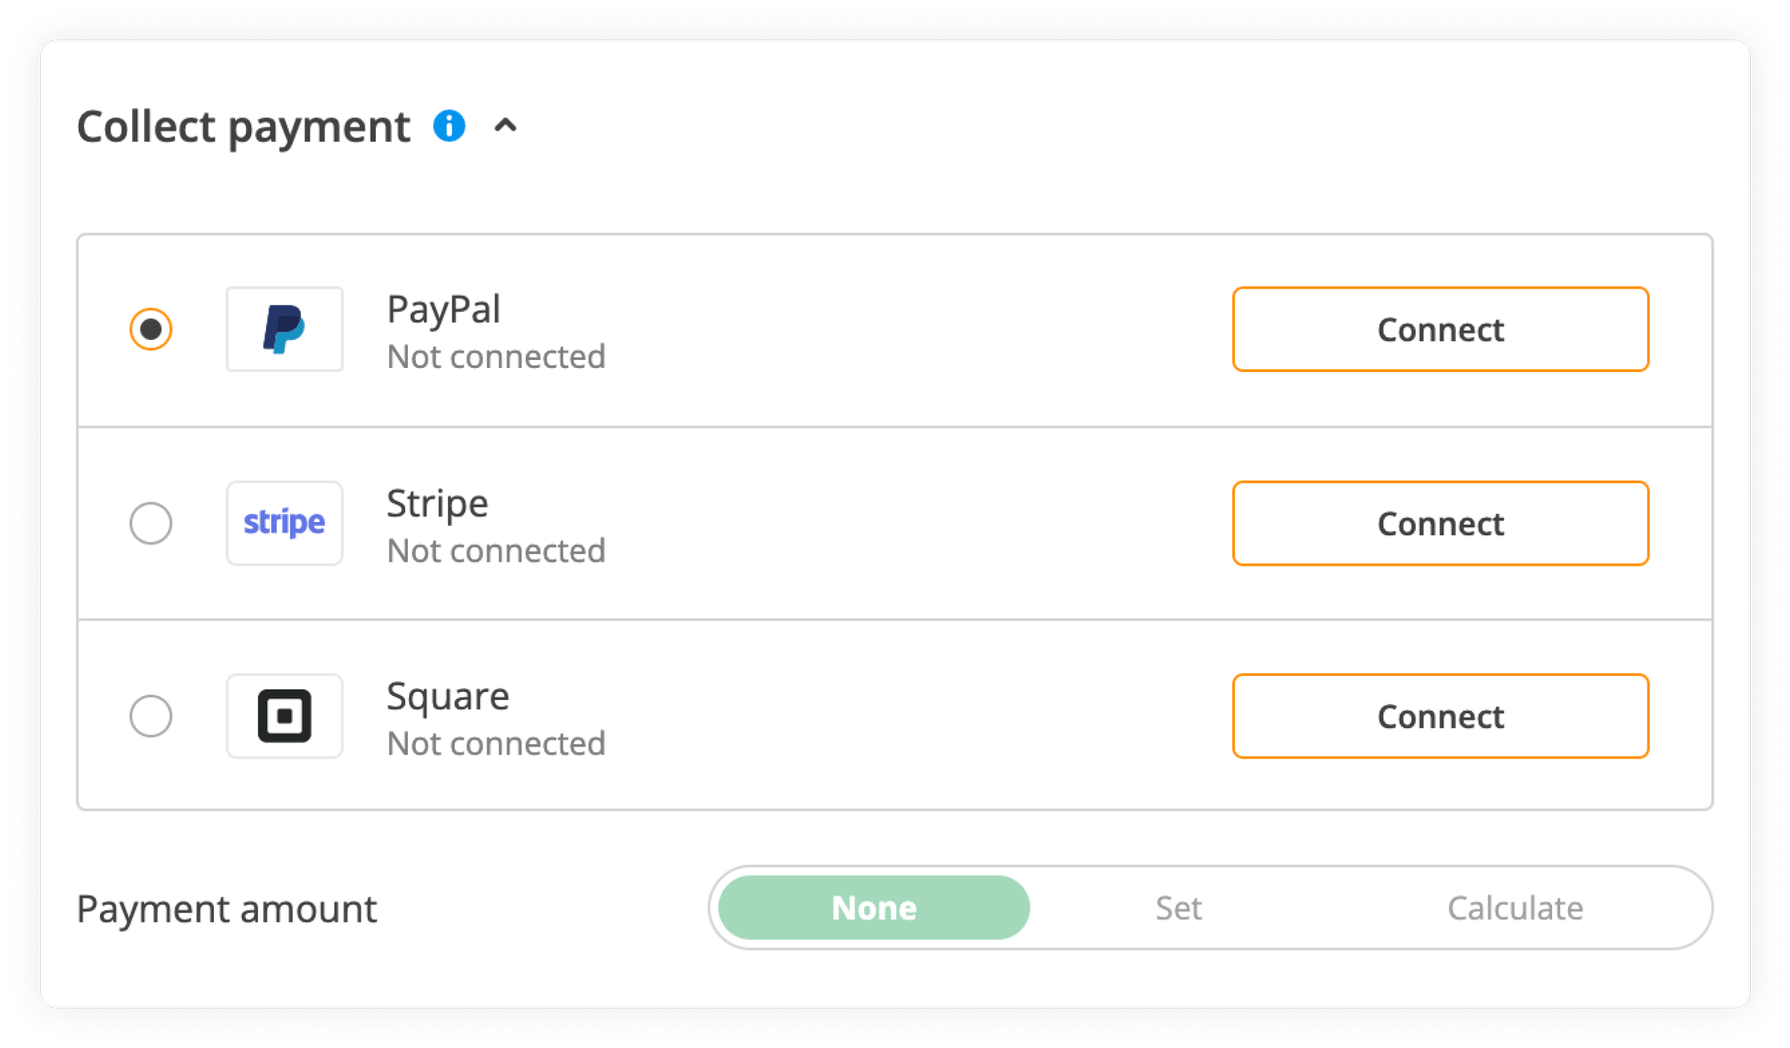Screen dimensions: 1790x1048
Task: Click the blue info icon beside Collect payment
Action: [449, 126]
